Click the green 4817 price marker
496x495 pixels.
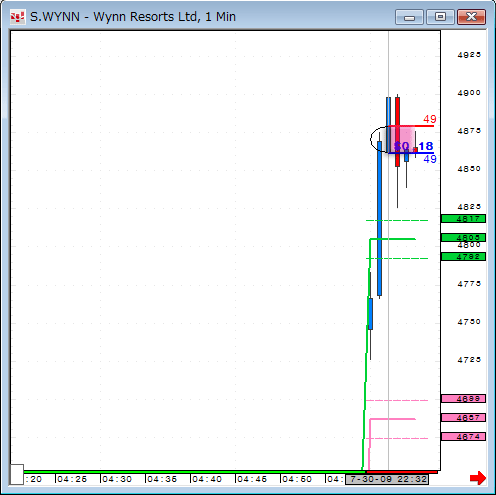click(463, 219)
